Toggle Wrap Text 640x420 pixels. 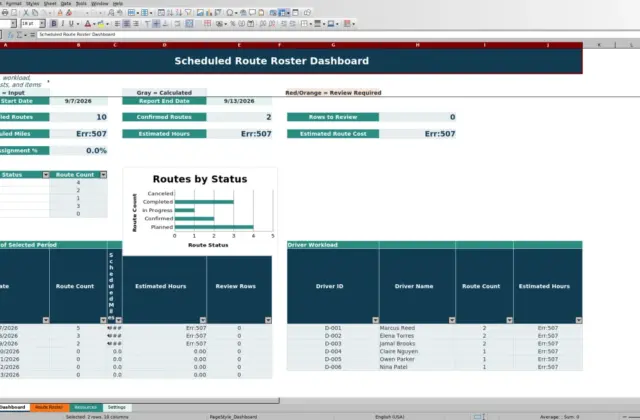178,24
